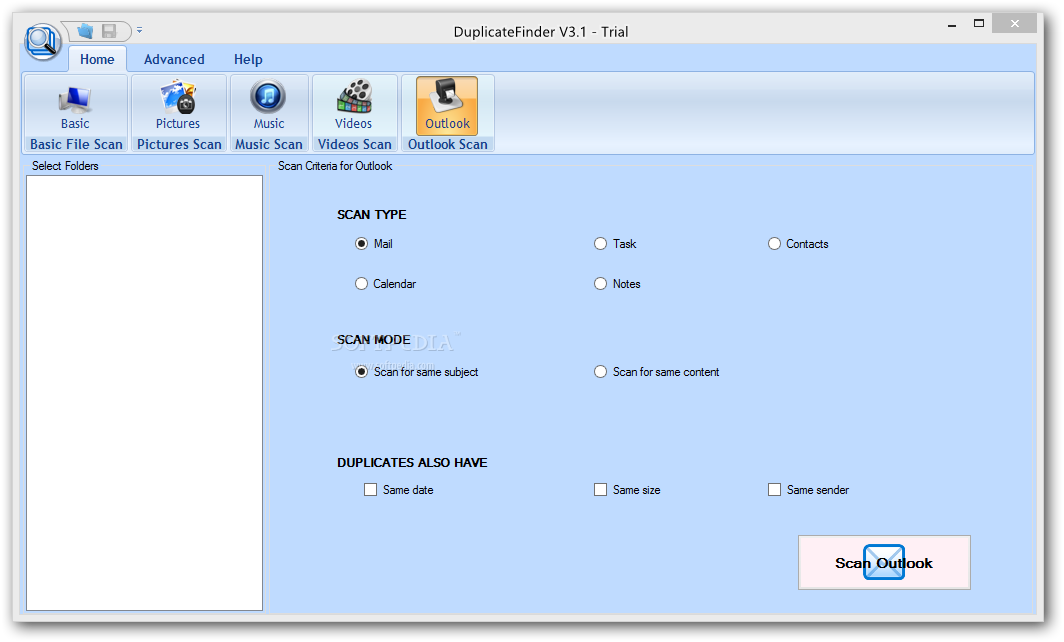Viewport: 1064px width, 642px height.
Task: Click the Pictures Scan group label
Action: click(x=179, y=145)
